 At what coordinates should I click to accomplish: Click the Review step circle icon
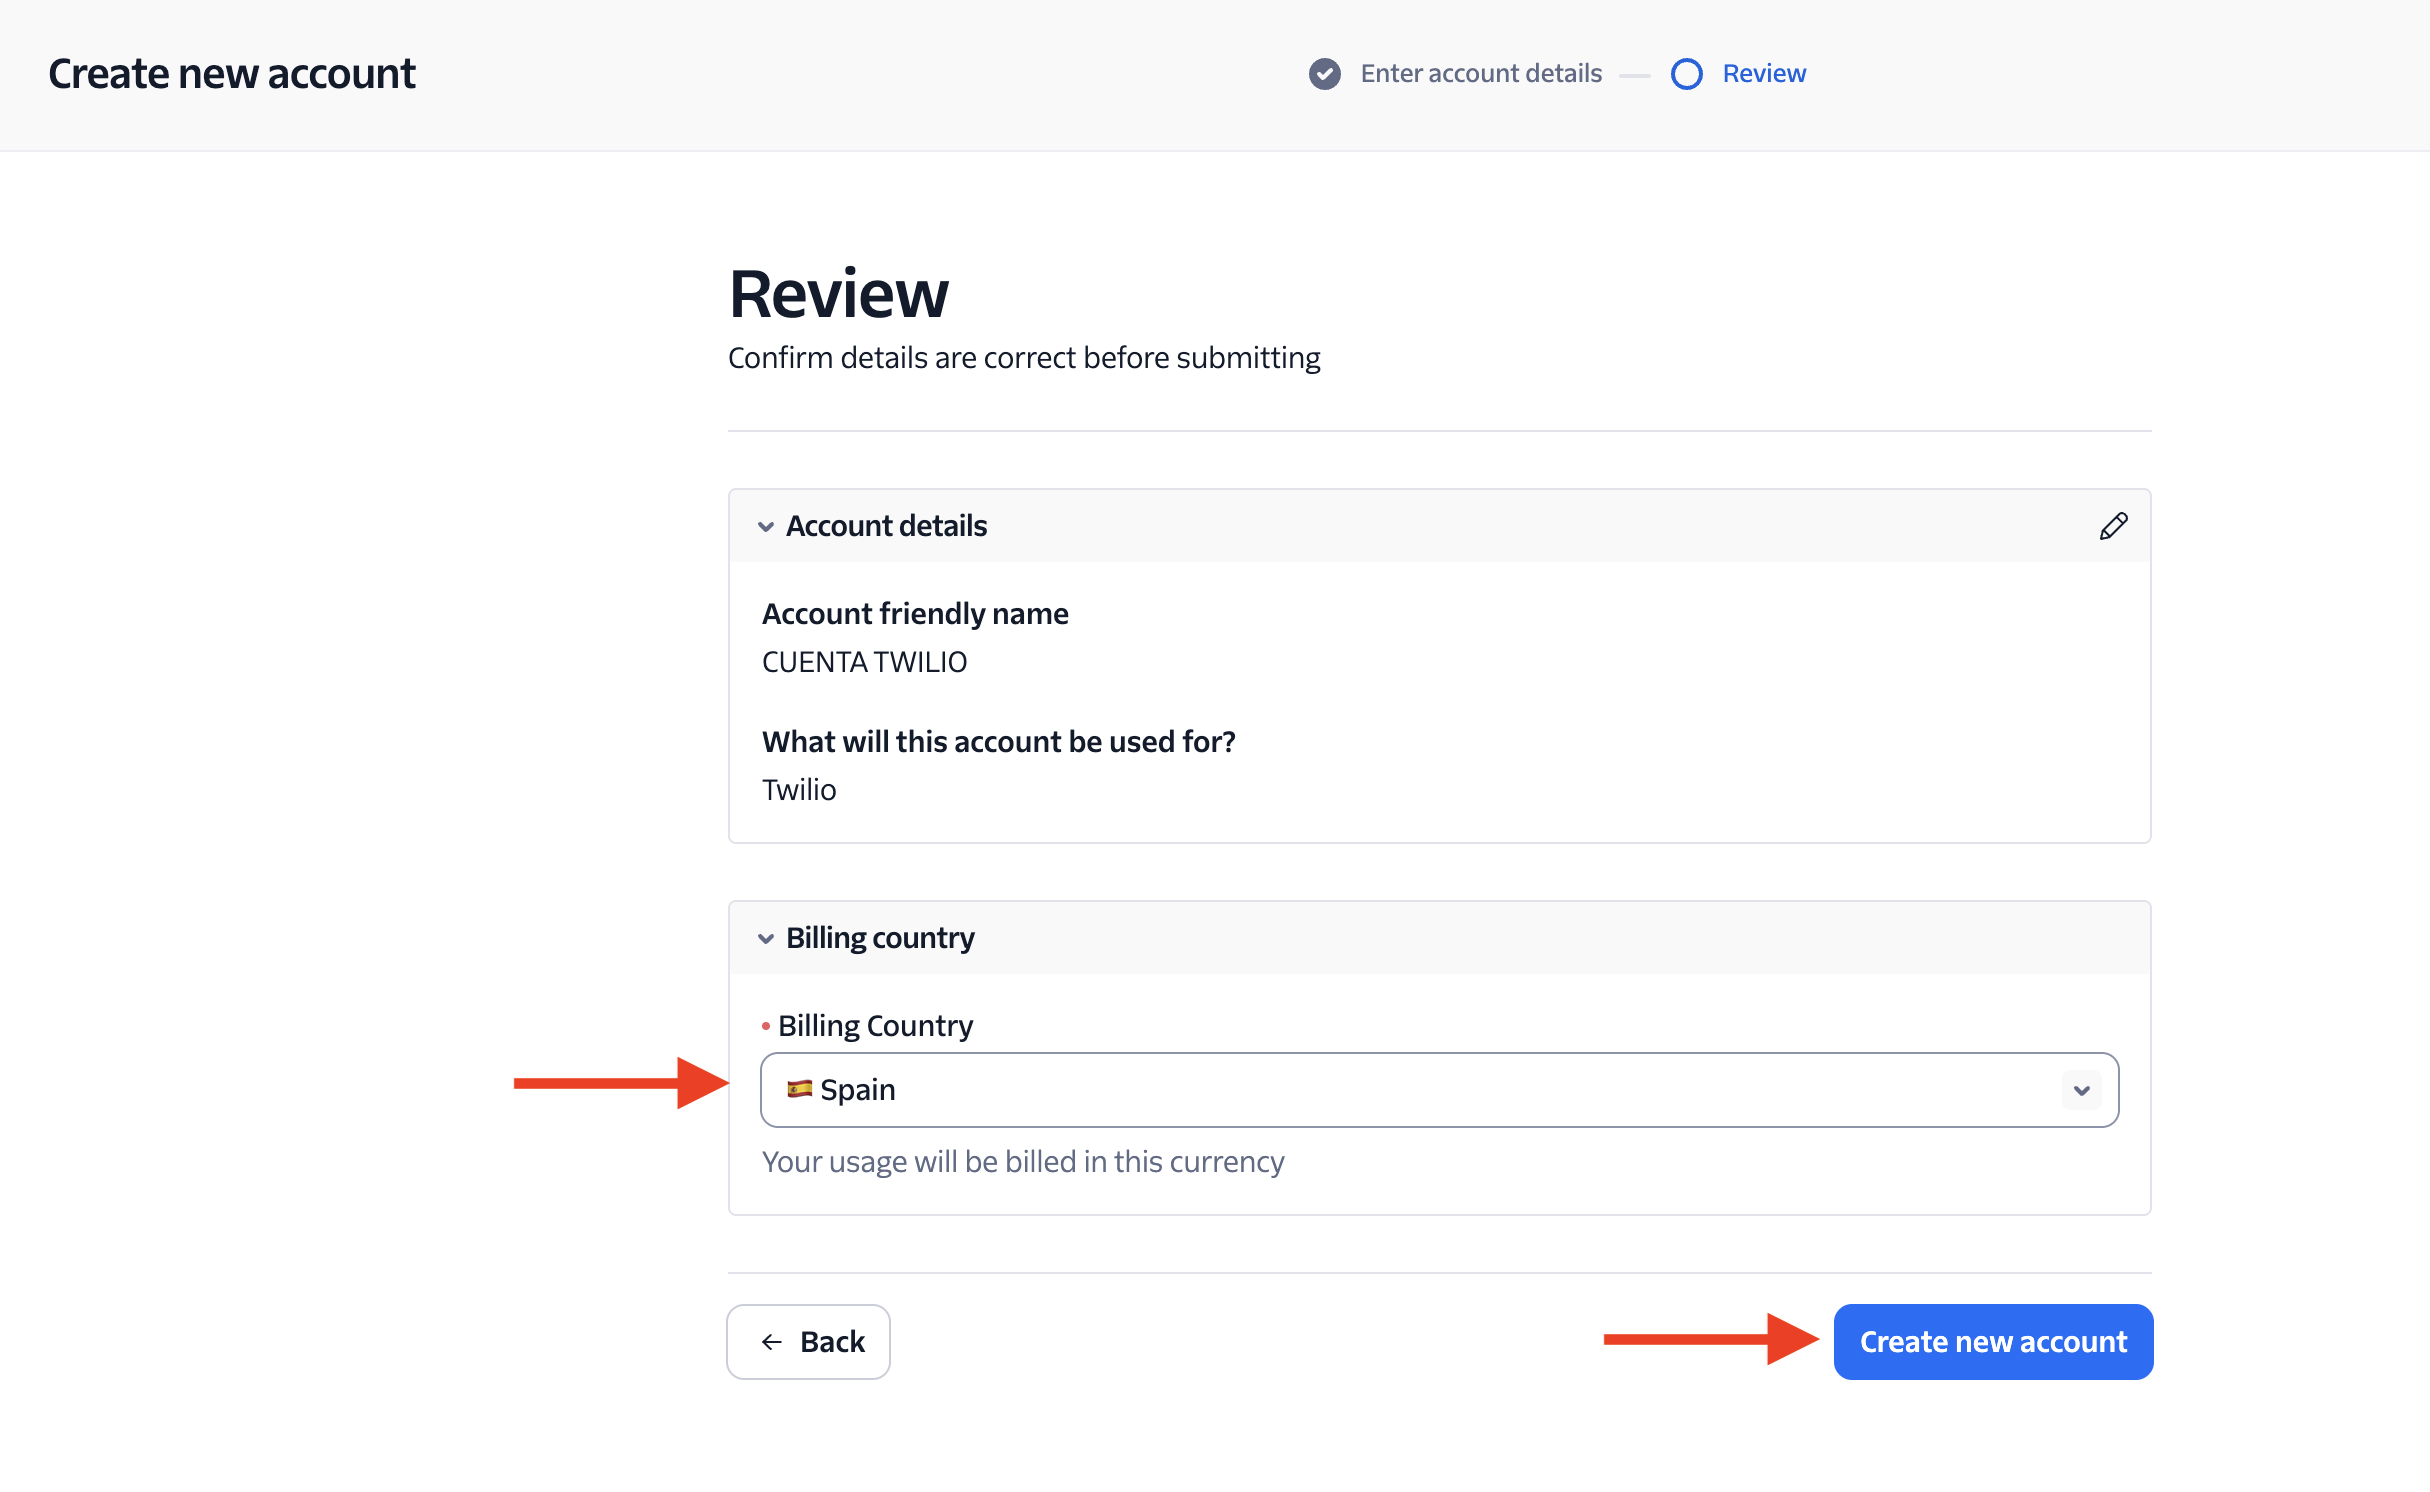[1686, 74]
